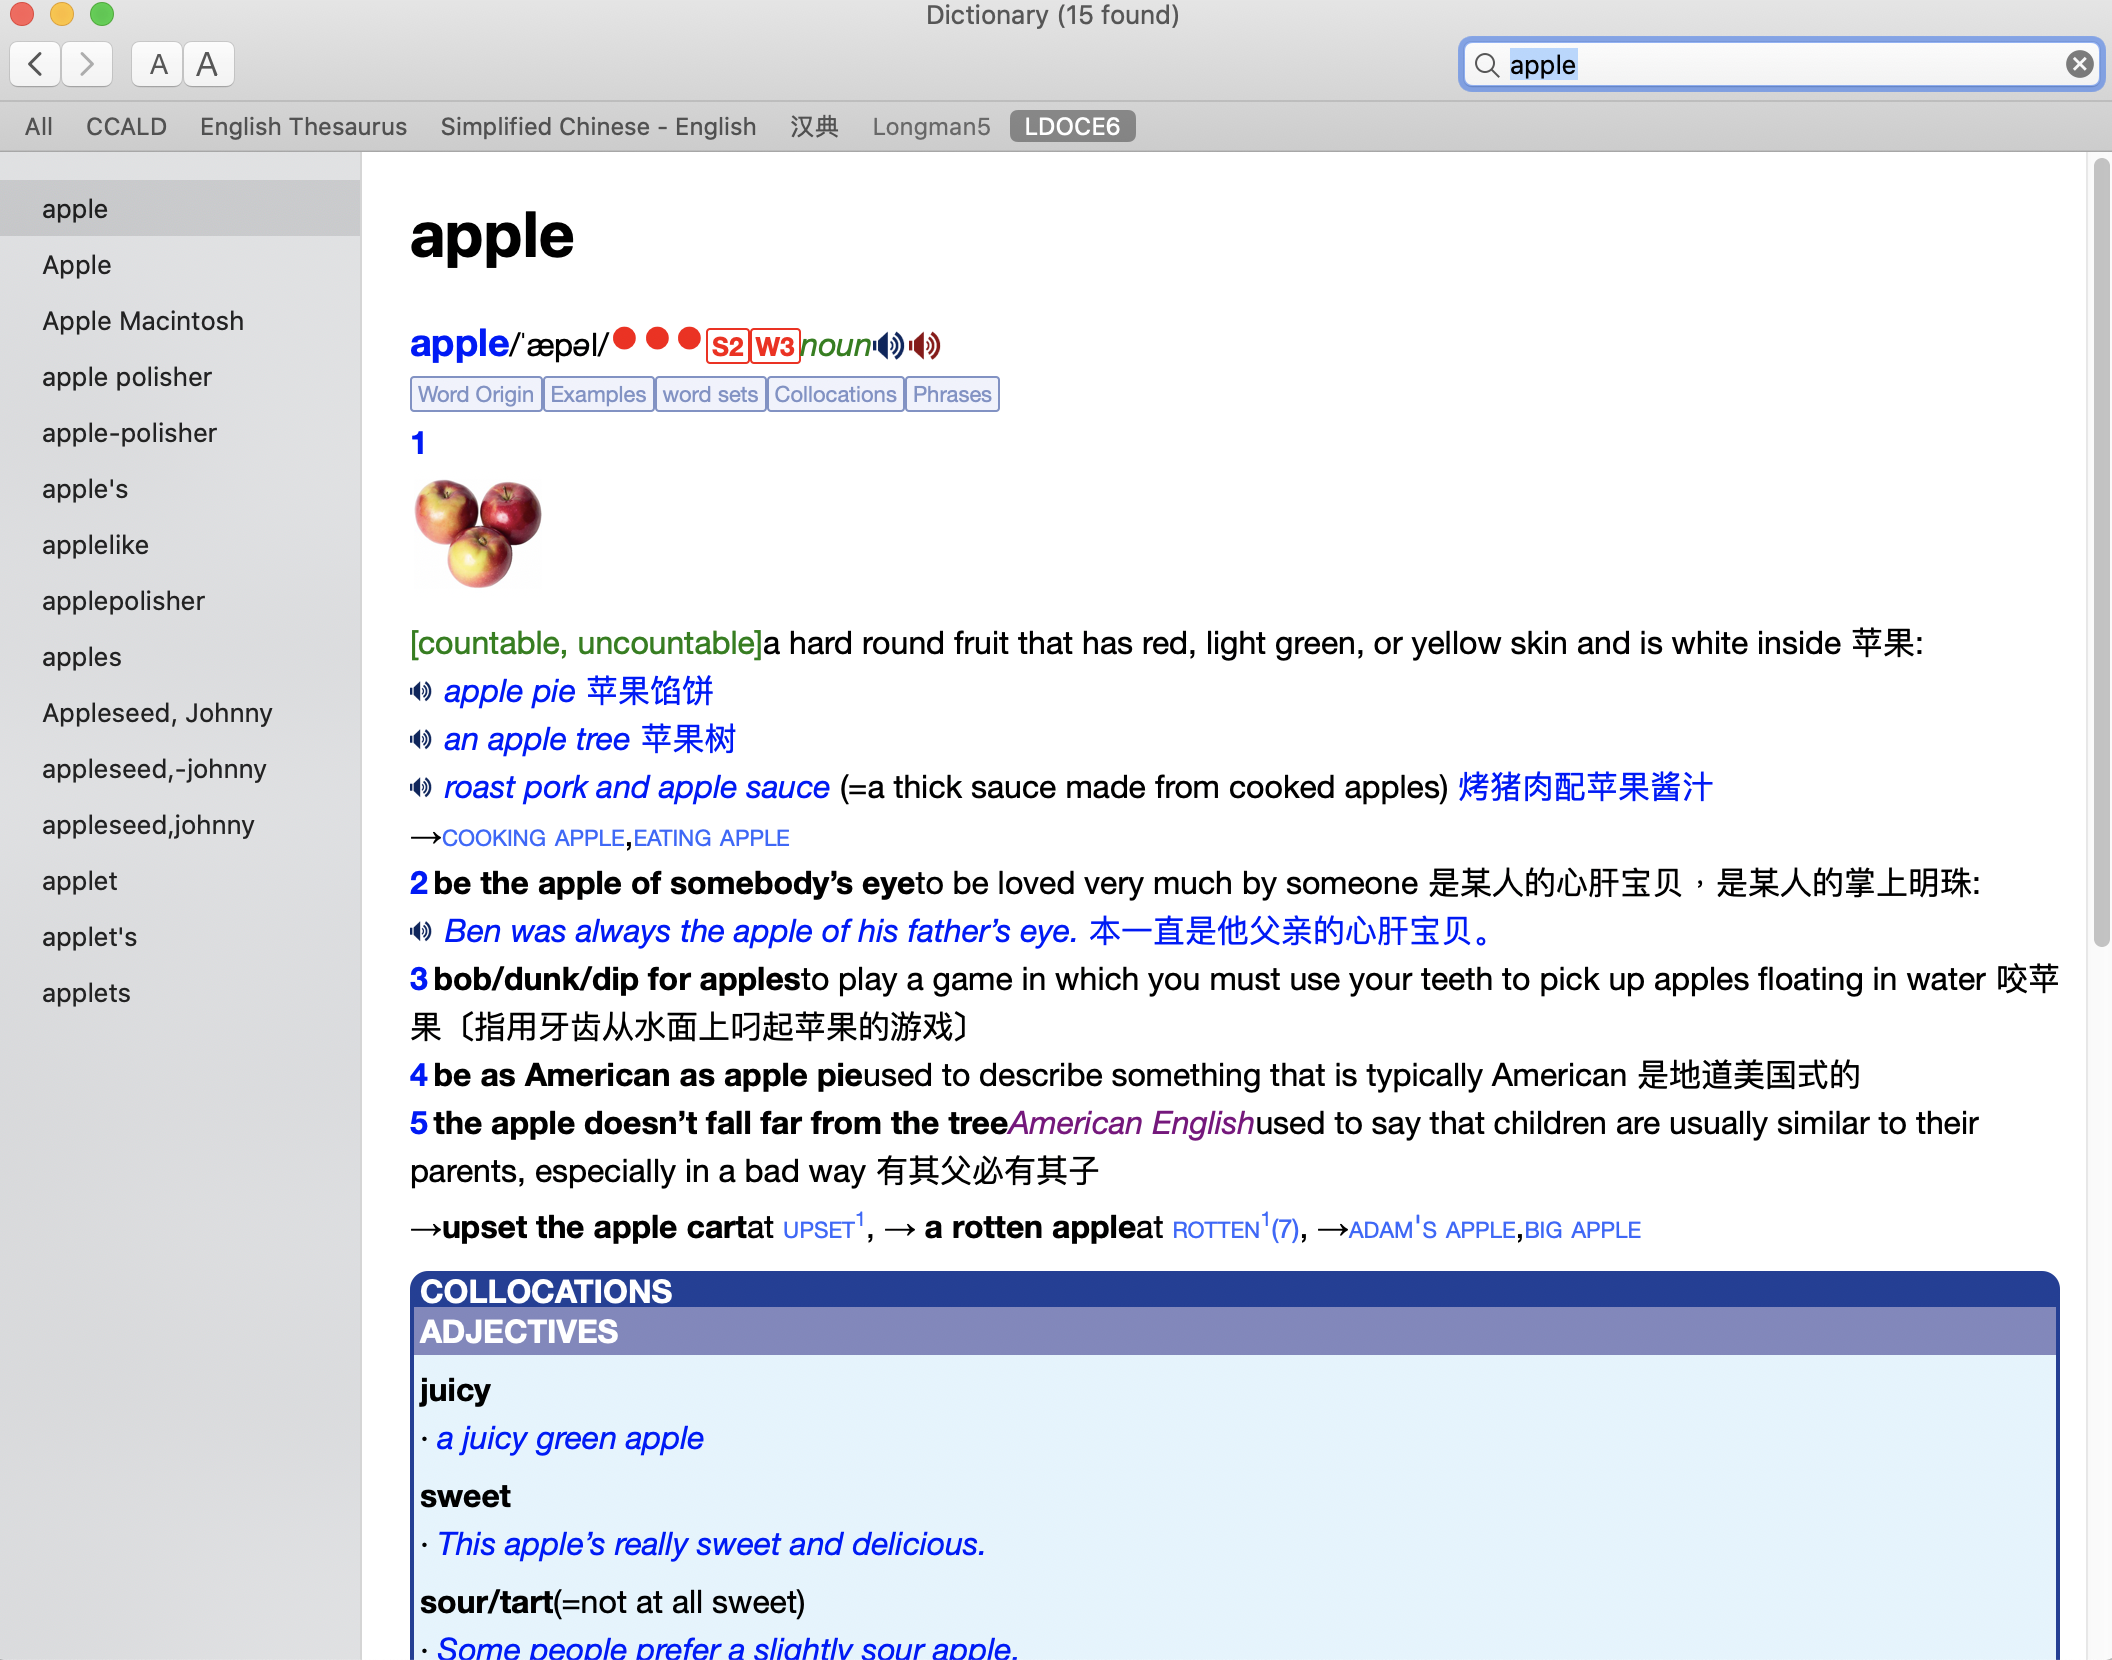Decrease text size with the small A icon
This screenshot has width=2112, height=1660.
[x=157, y=64]
